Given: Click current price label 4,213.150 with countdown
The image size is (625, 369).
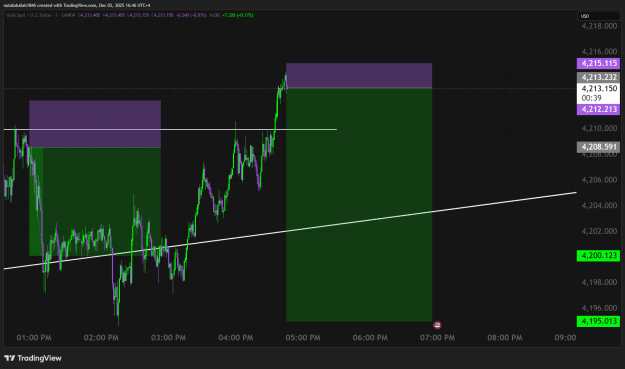Looking at the screenshot, I should click(x=598, y=93).
